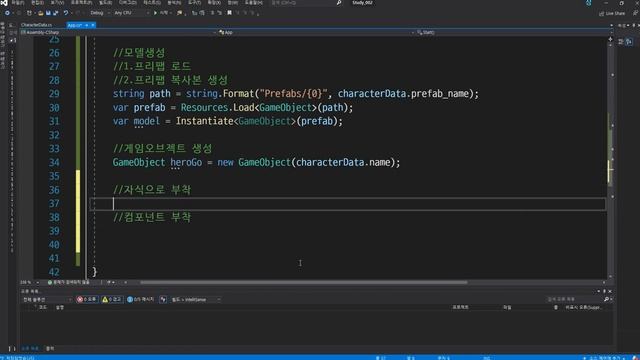Image resolution: width=640 pixels, height=360 pixels.
Task: Close the App.cs tab
Action: (x=93, y=25)
